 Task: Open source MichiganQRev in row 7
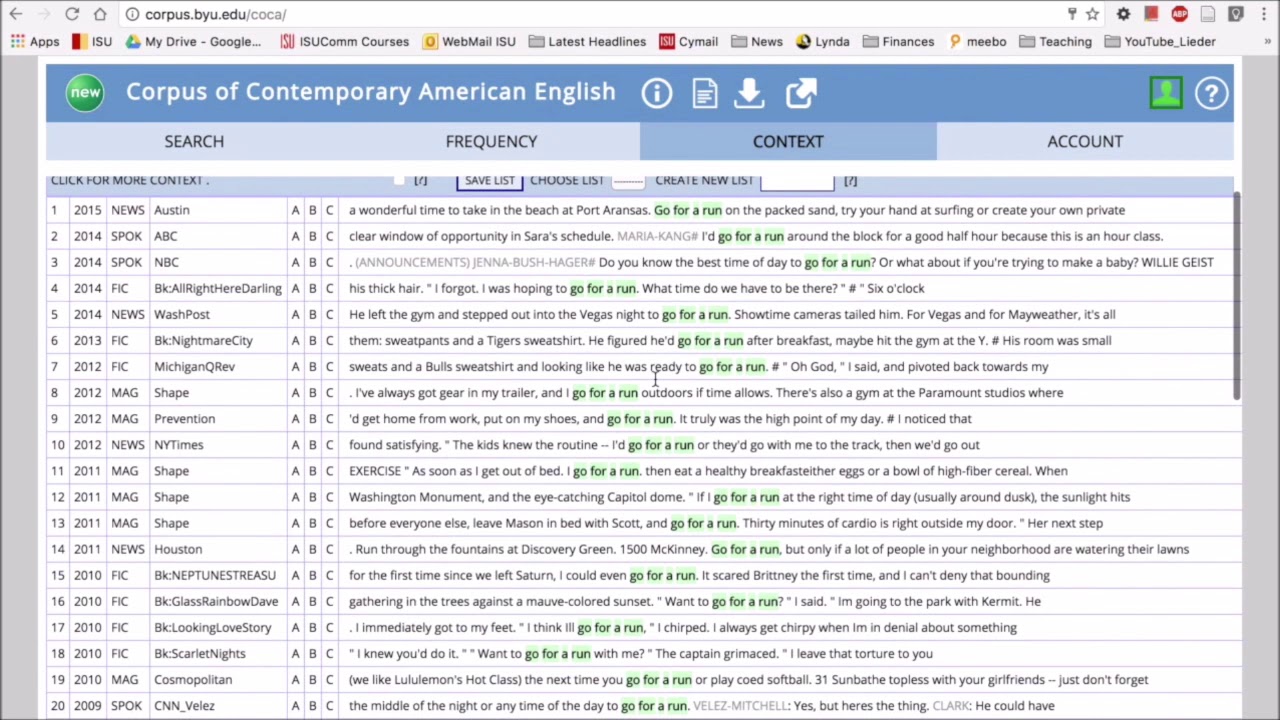coord(194,366)
